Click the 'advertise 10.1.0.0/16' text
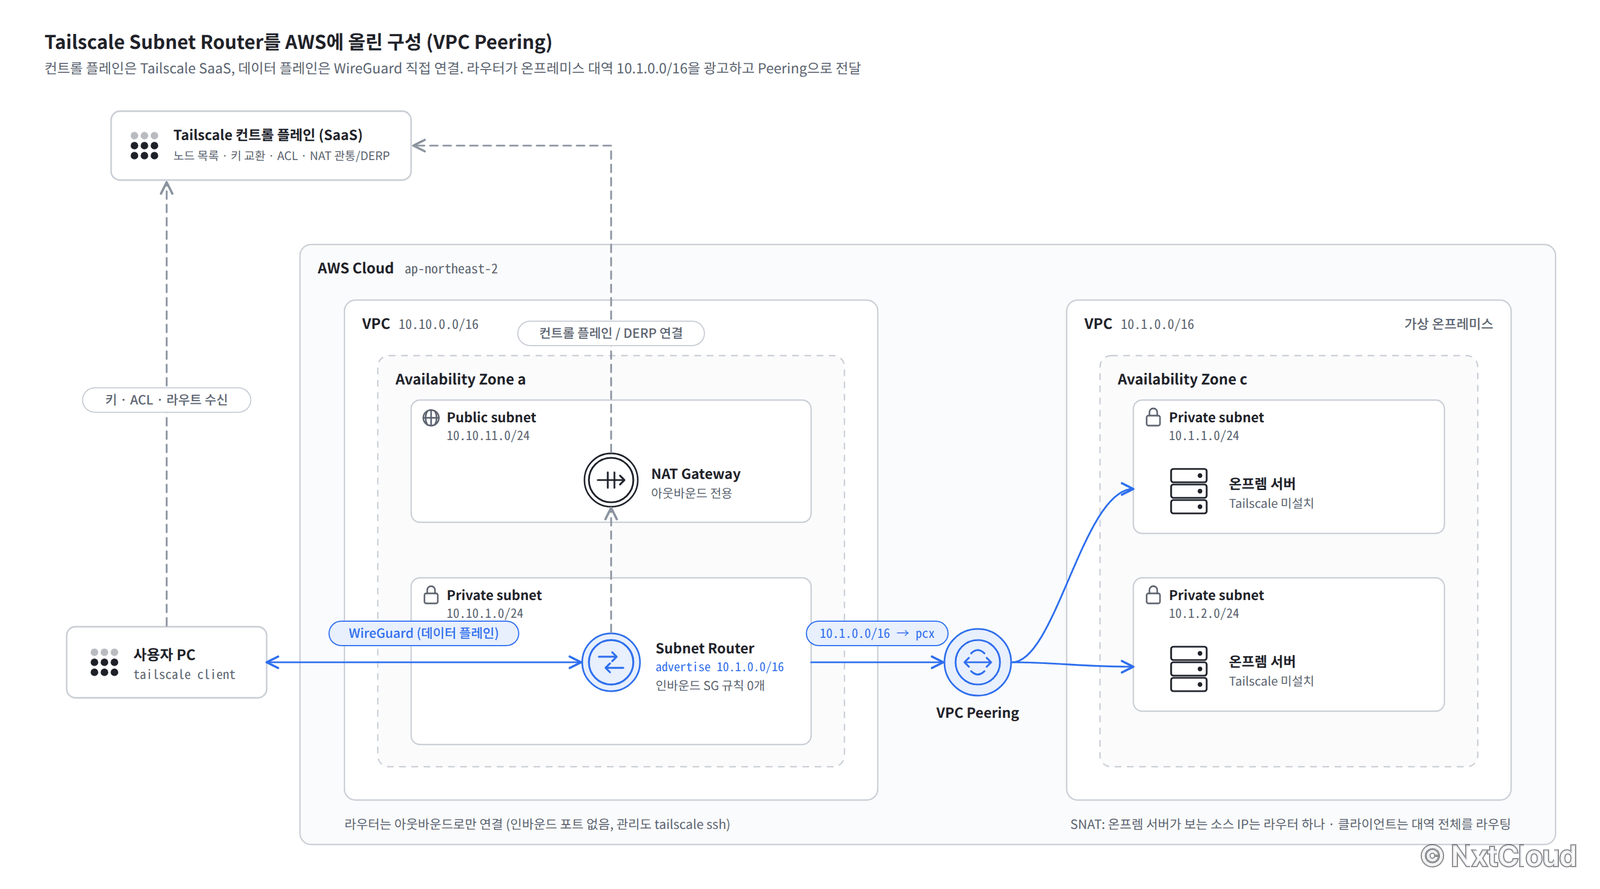Screen dimensions: 1600x889 click(720, 667)
